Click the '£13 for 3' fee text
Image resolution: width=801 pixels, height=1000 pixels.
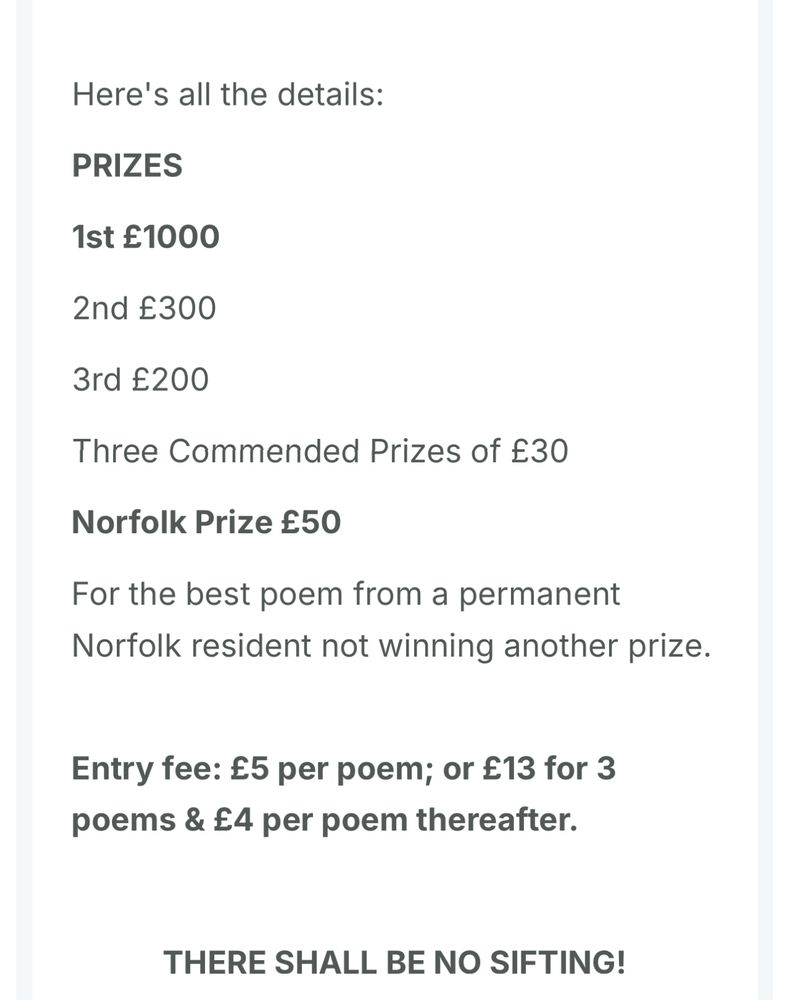(x=549, y=768)
